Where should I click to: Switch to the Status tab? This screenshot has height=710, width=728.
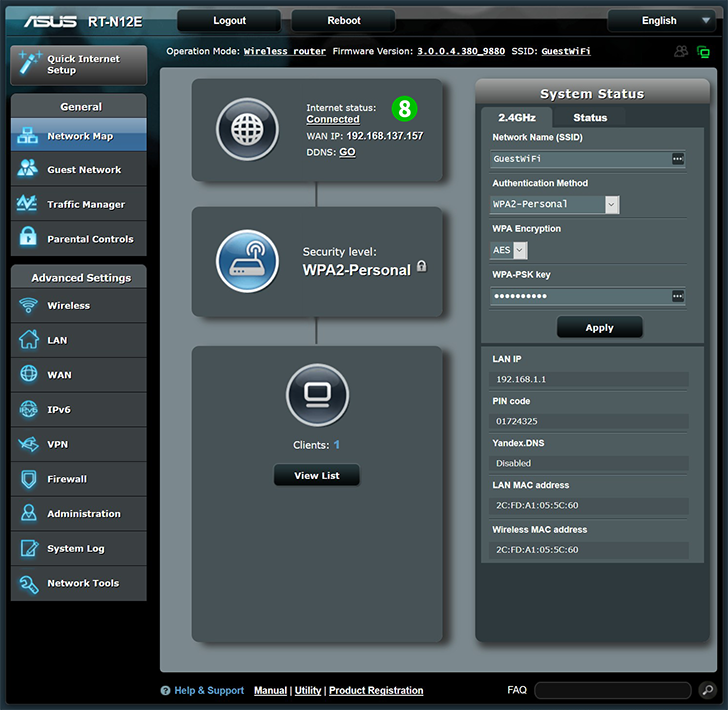tap(590, 117)
